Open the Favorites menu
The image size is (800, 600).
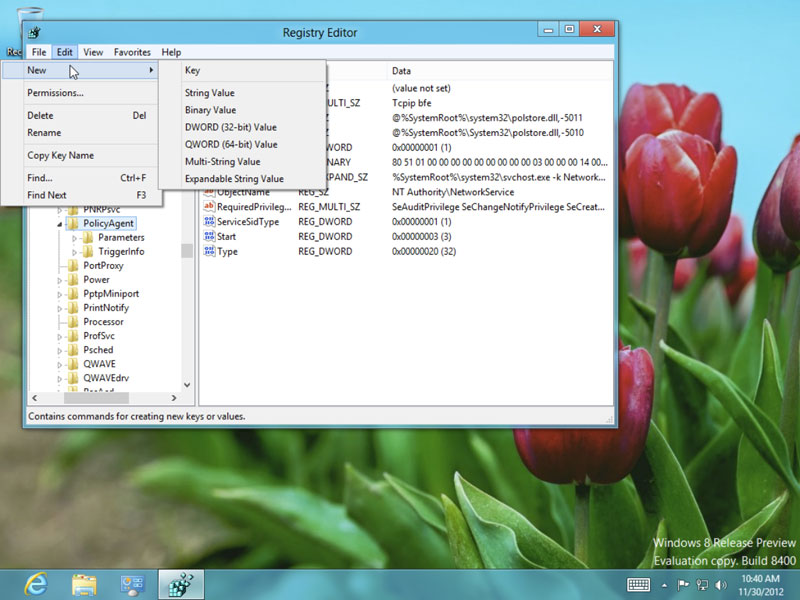132,52
